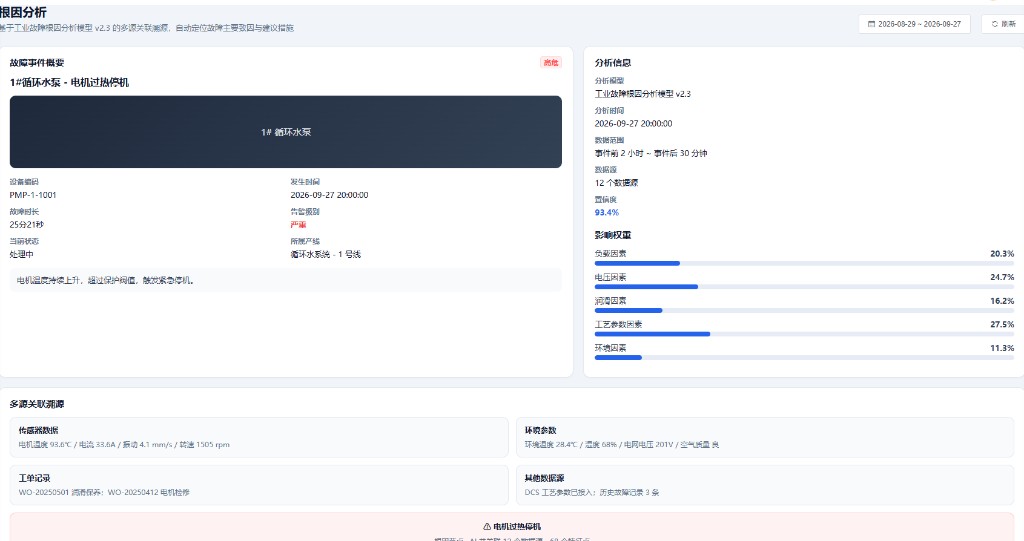This screenshot has height=541, width=1024.
Task: Click the calendar icon in the date range box
Action: coord(871,24)
